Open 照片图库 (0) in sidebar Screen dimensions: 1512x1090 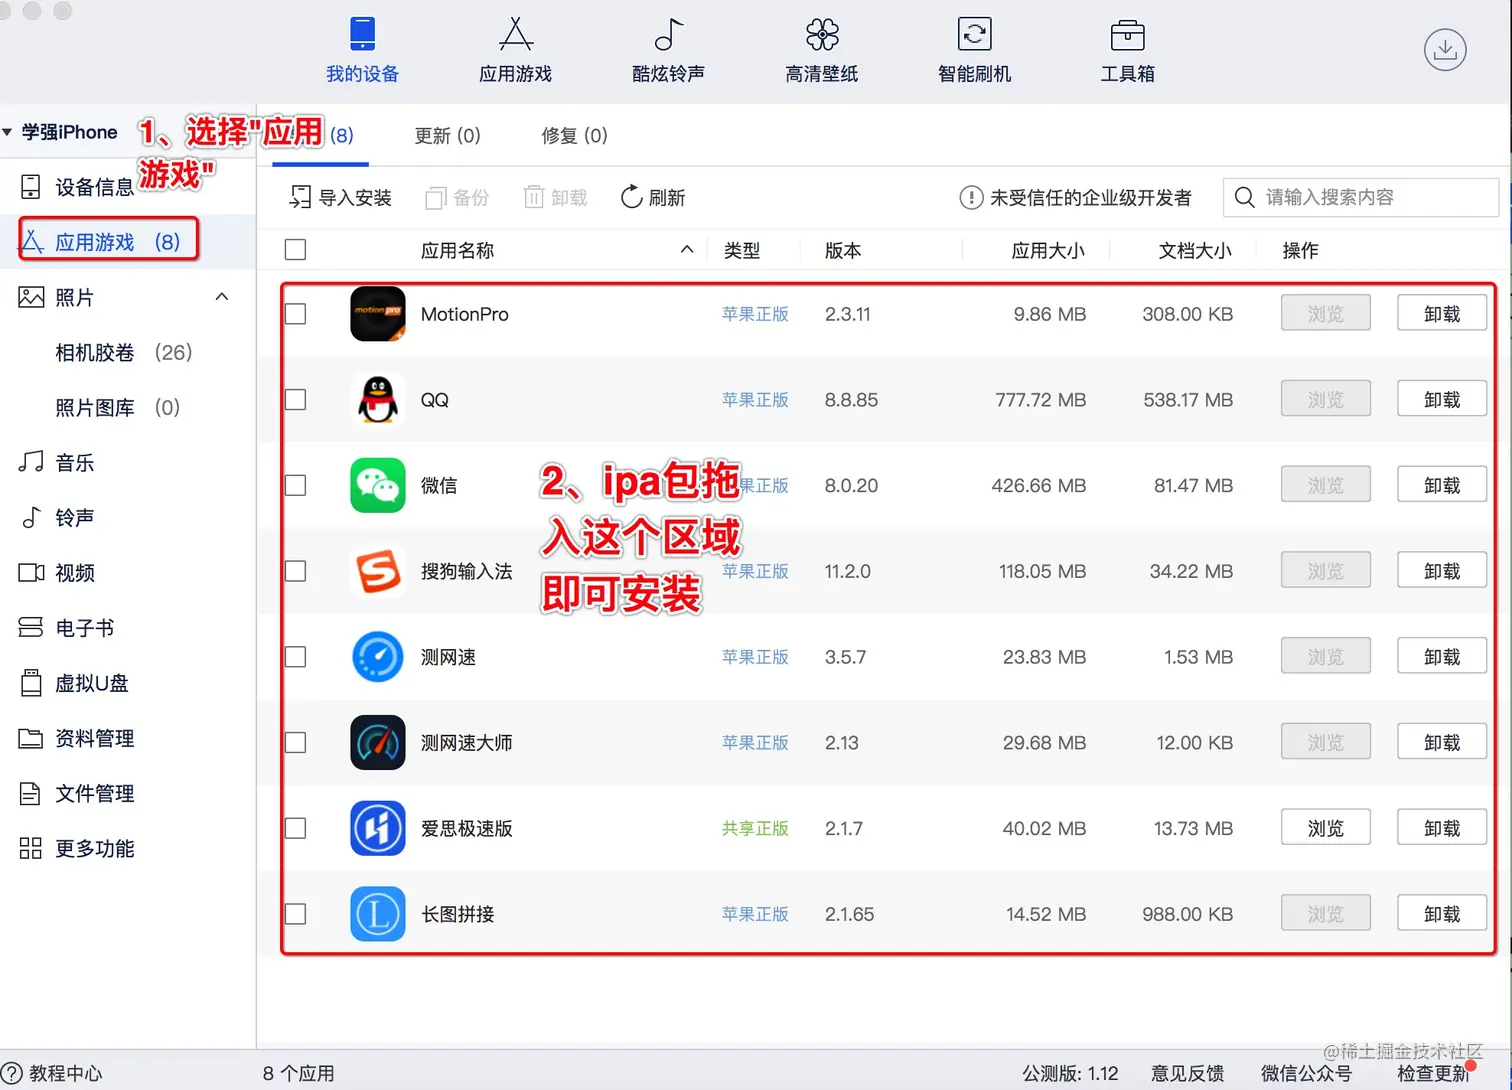point(117,407)
